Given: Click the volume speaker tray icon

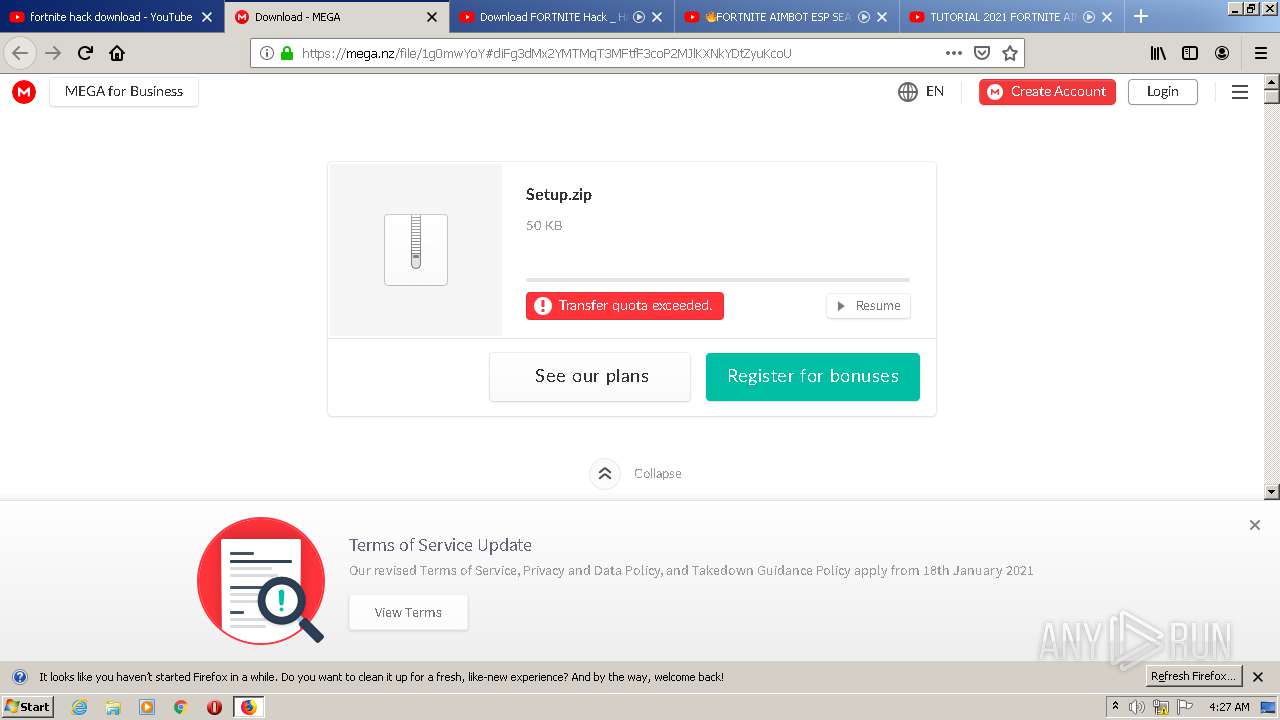Looking at the screenshot, I should tap(1137, 707).
